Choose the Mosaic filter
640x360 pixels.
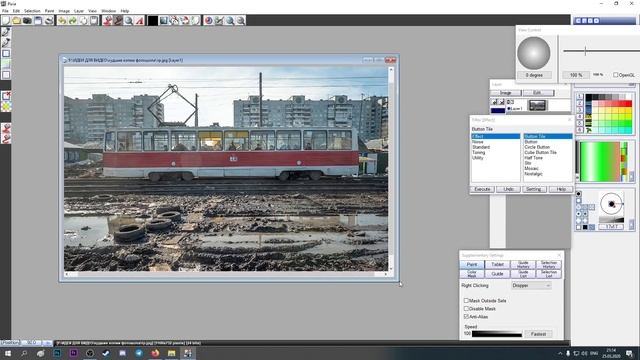(531, 168)
